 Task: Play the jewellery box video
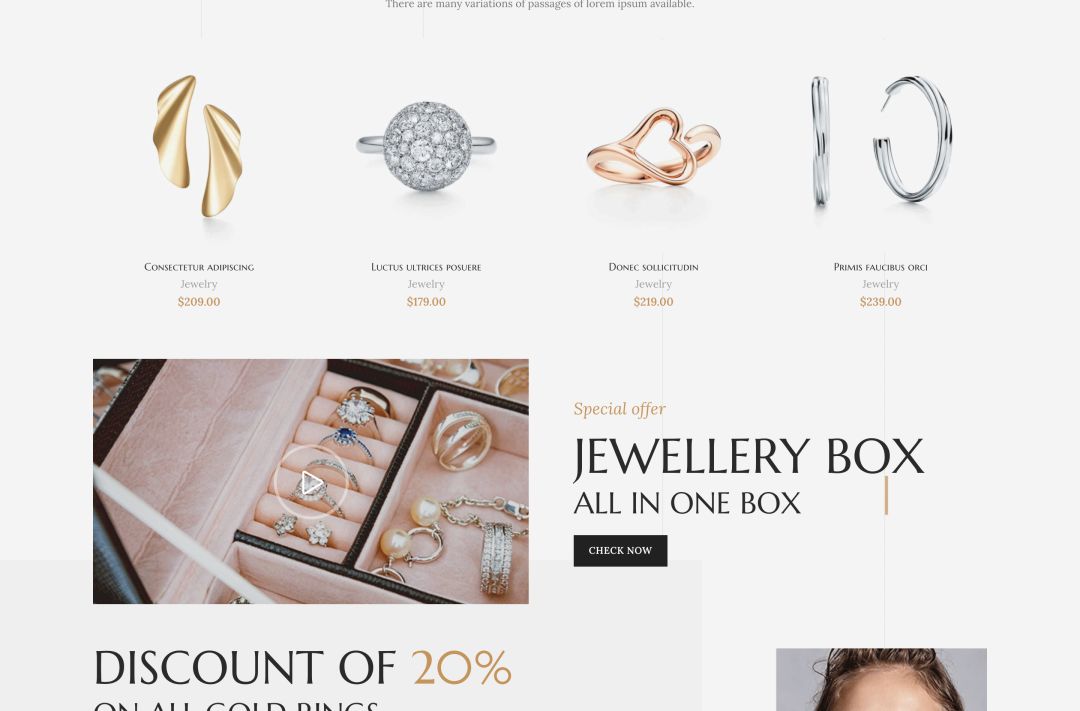point(311,482)
